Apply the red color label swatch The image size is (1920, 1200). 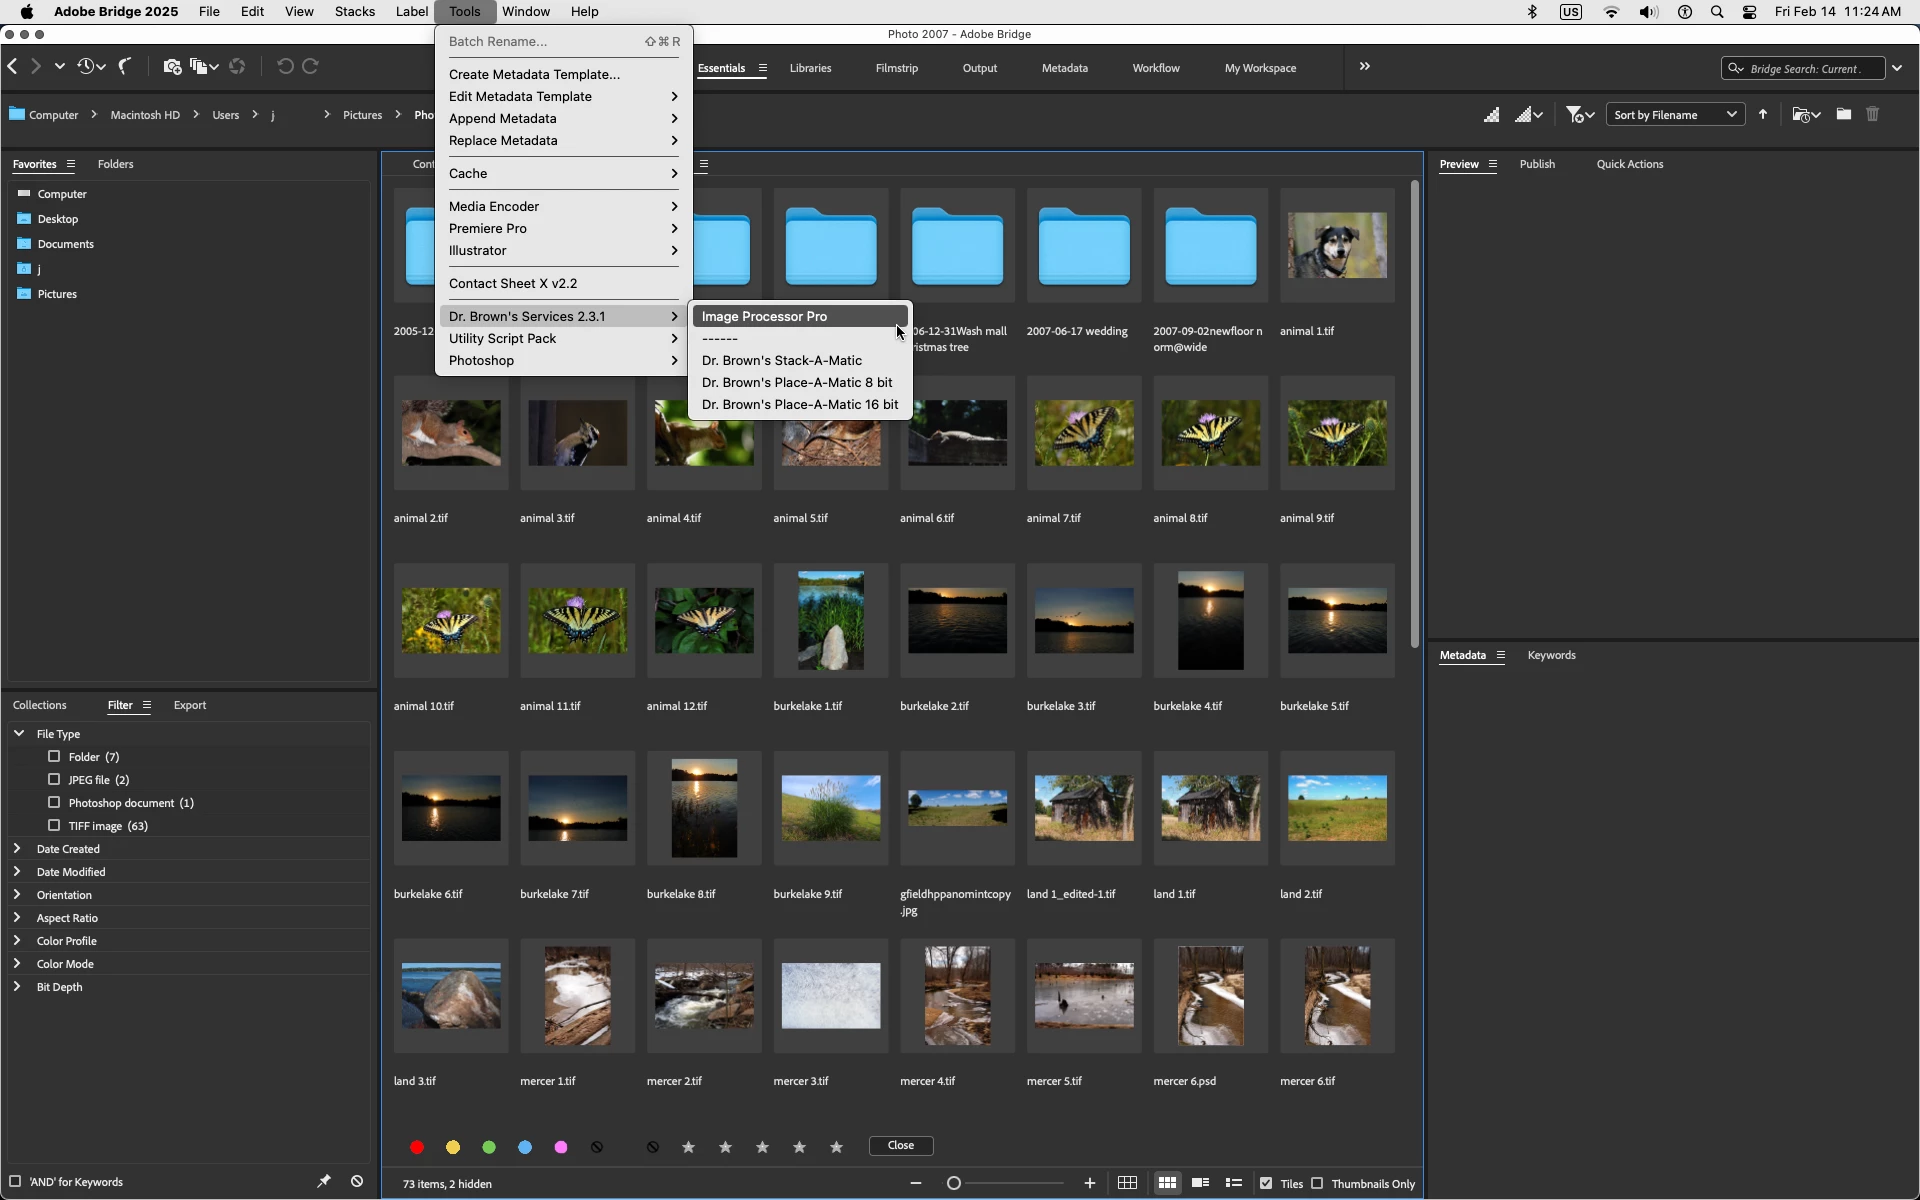[417, 1147]
